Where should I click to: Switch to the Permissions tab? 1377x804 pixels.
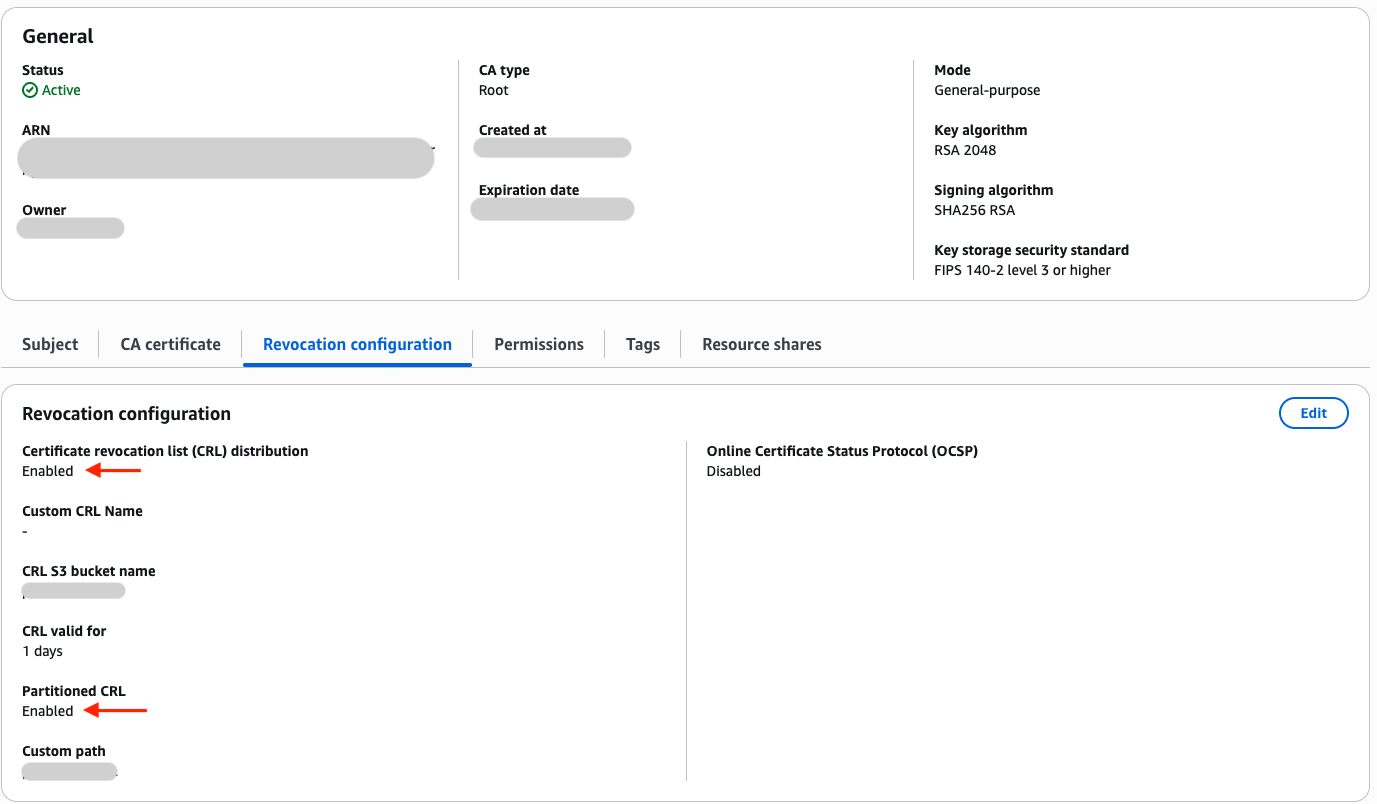pyautogui.click(x=539, y=344)
